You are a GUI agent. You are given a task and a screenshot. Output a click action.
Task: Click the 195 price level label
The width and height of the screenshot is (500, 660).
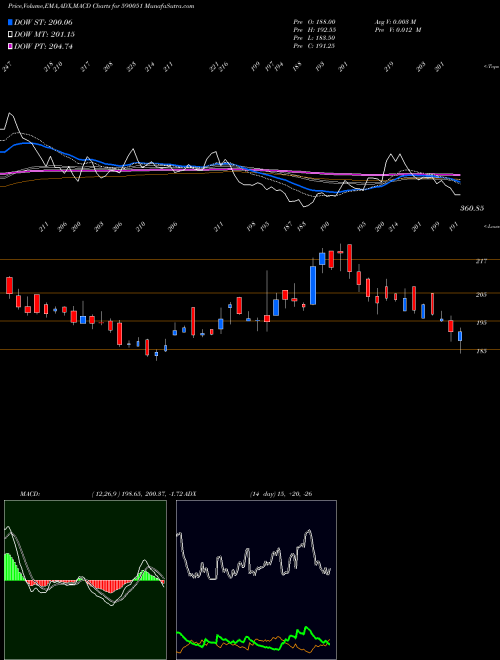pyautogui.click(x=481, y=323)
